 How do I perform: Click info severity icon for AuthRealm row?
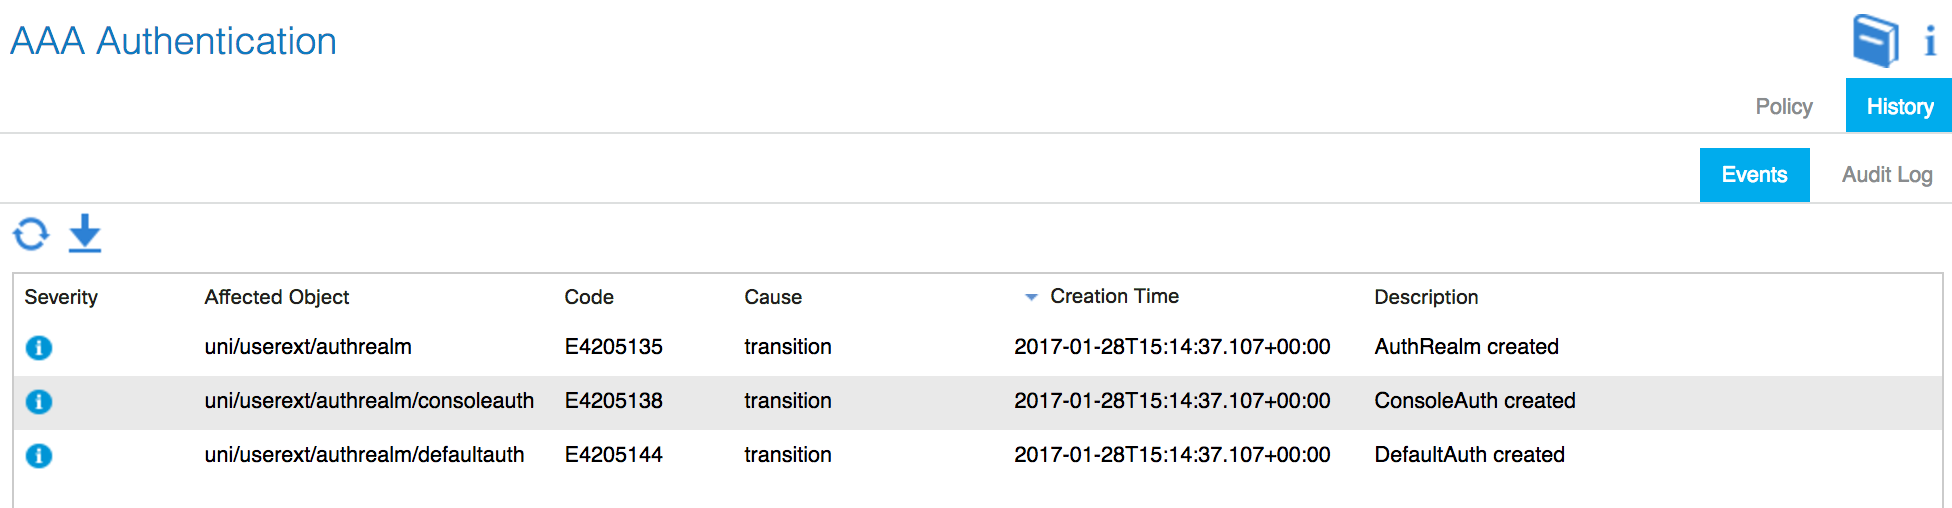click(39, 348)
